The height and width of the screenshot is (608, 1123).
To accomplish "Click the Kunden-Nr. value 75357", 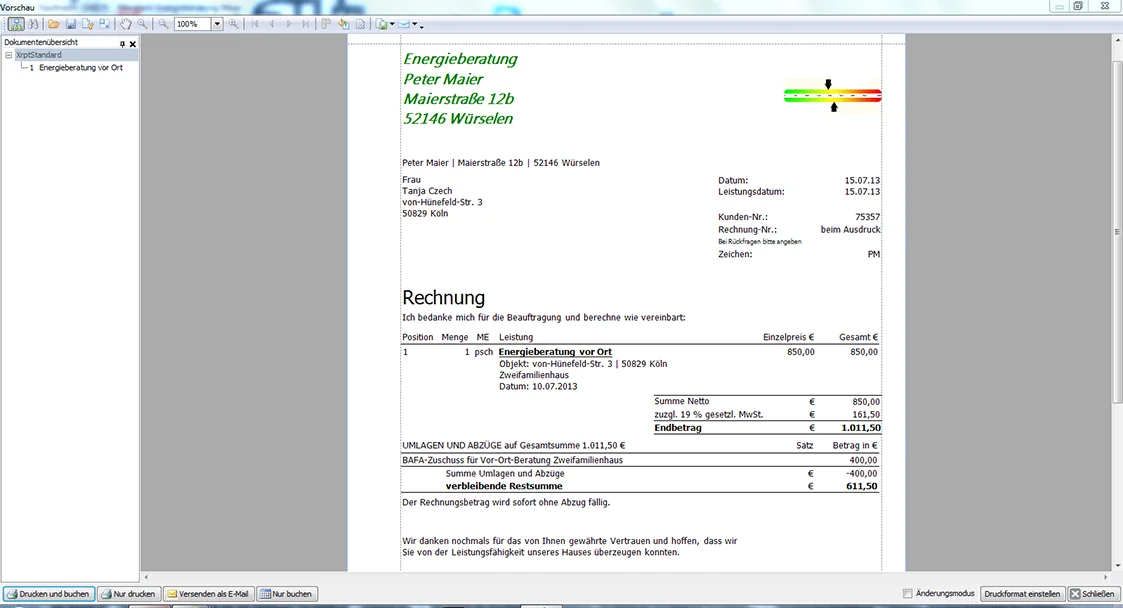I will tap(867, 217).
